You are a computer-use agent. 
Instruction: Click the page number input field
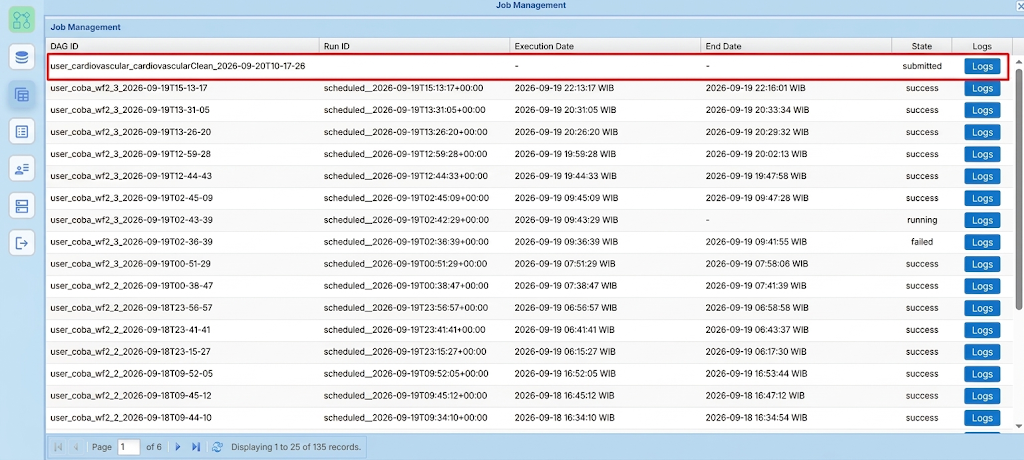pos(129,447)
